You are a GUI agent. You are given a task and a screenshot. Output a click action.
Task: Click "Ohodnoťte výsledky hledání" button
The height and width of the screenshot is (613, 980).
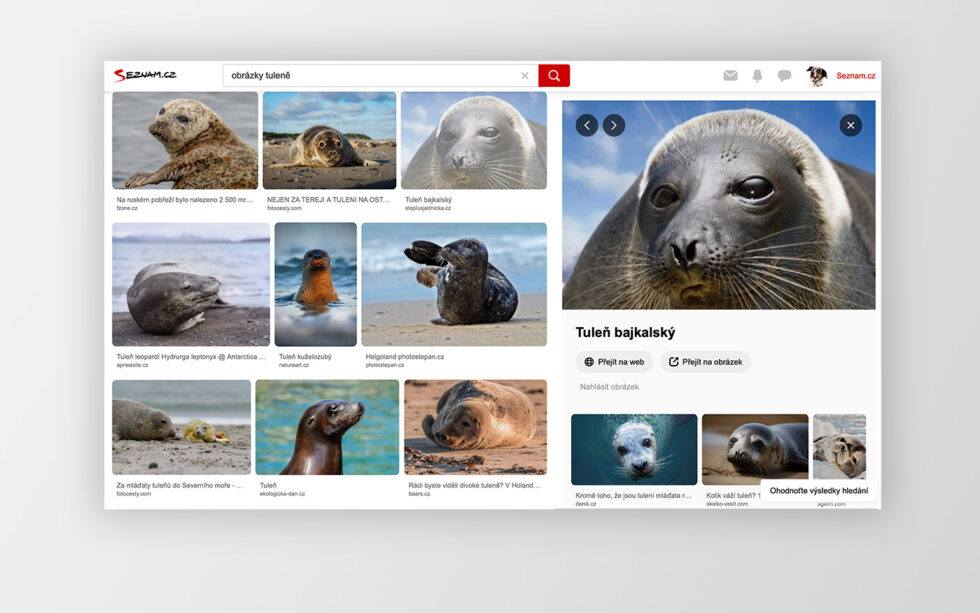click(819, 490)
